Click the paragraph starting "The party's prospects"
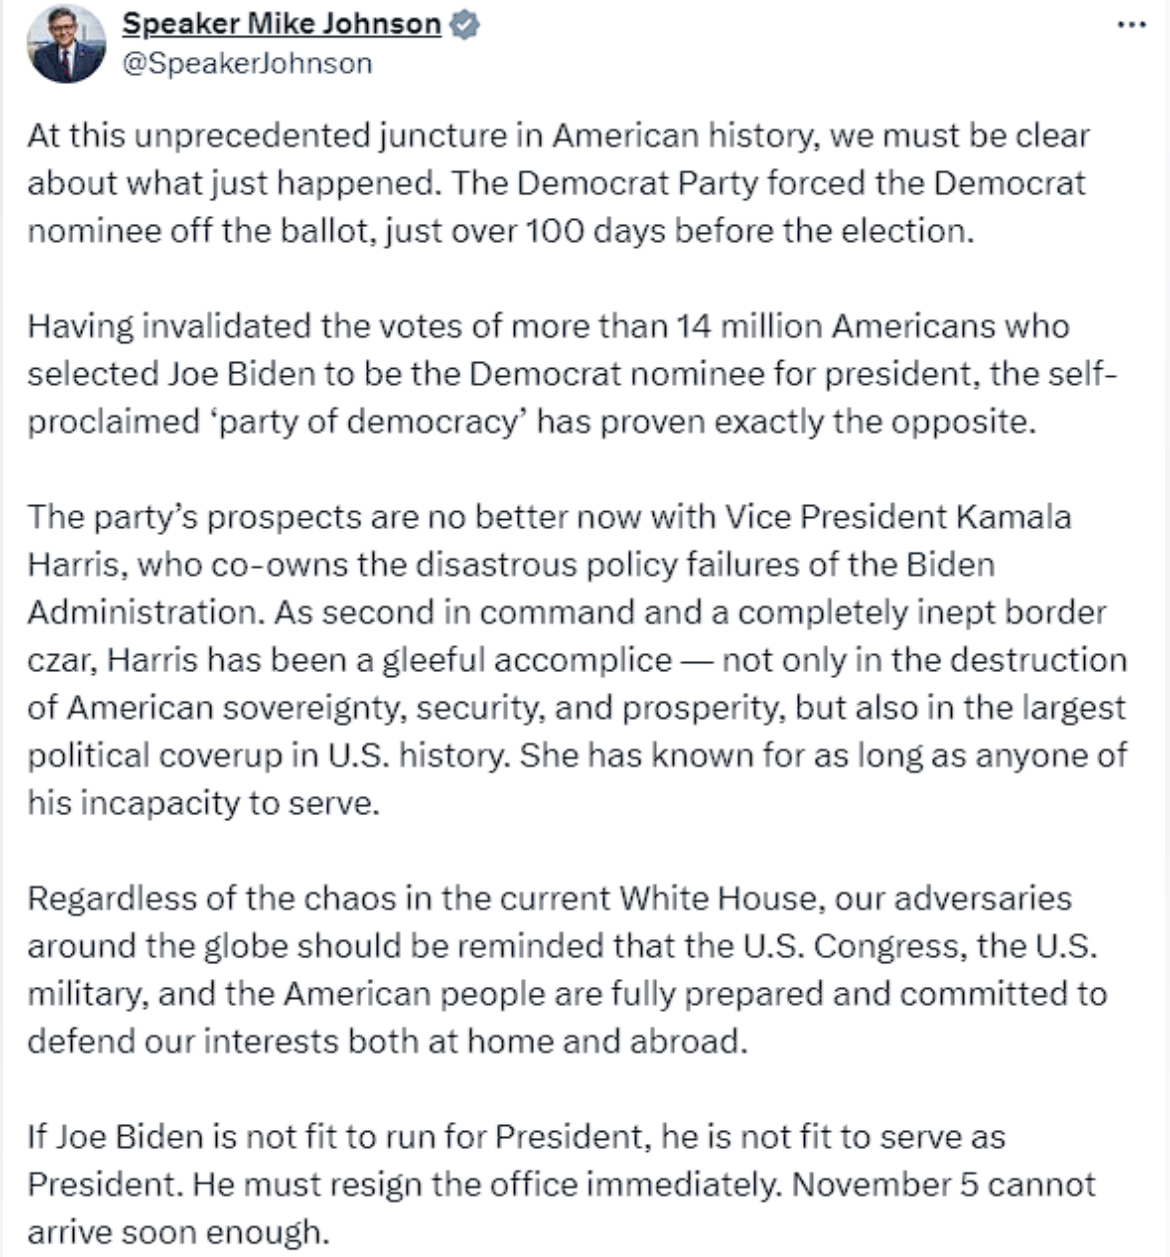This screenshot has width=1170, height=1257. tap(575, 659)
